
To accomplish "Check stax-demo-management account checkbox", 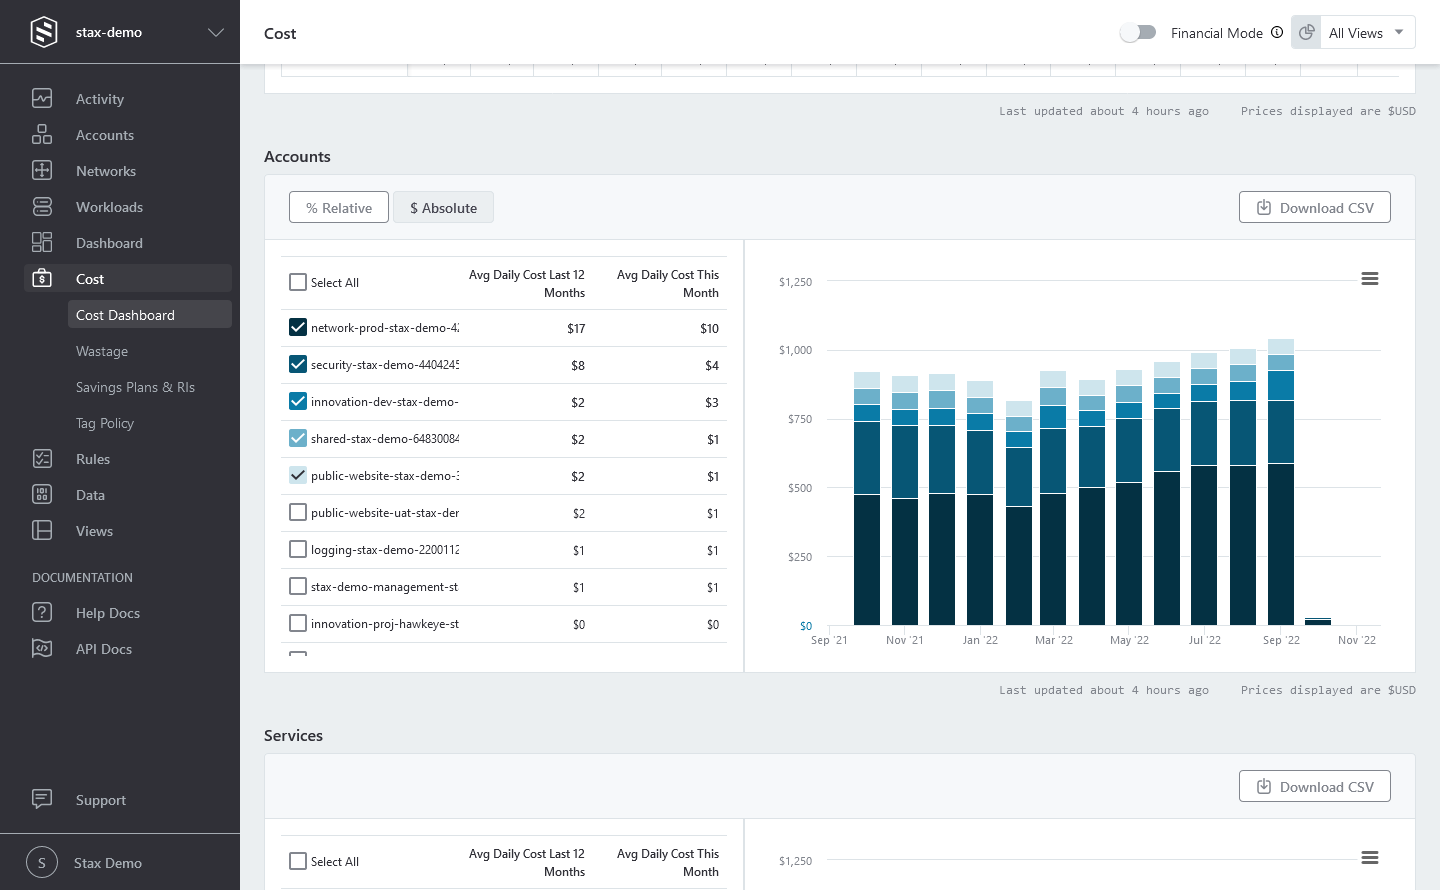I will pos(298,586).
